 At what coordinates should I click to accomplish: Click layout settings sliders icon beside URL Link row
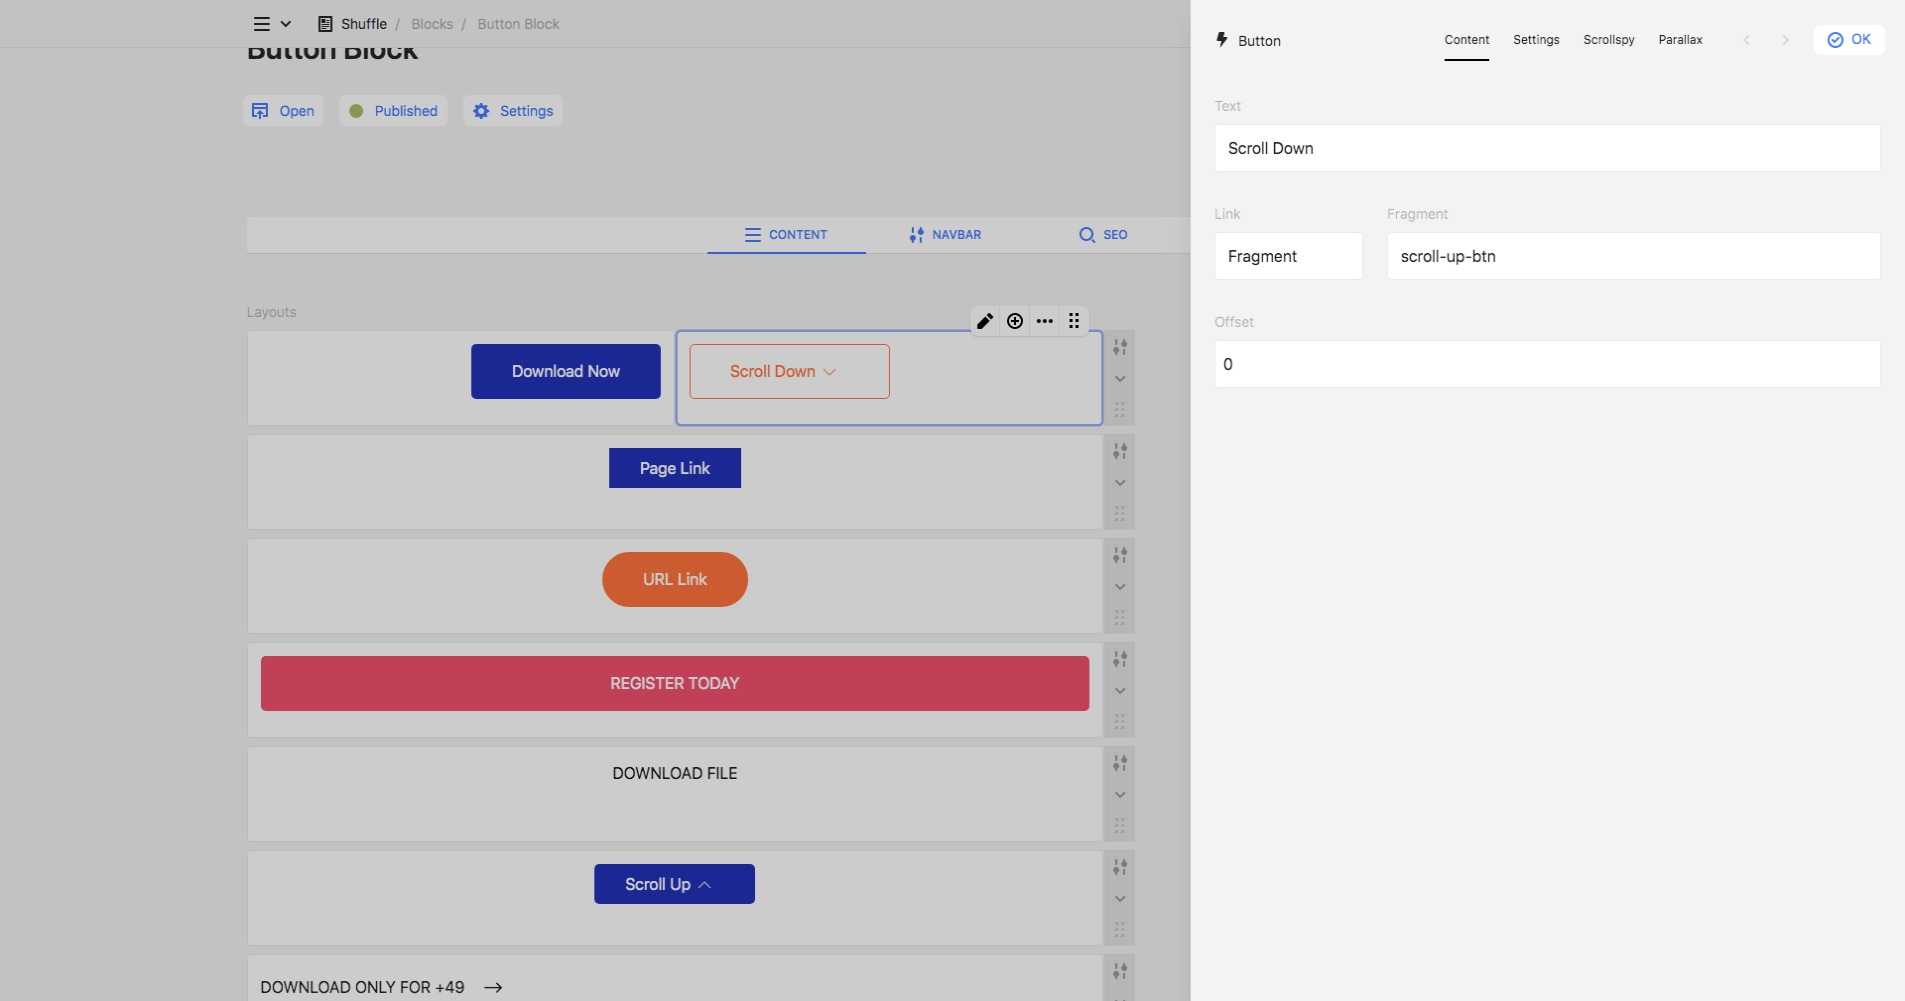click(x=1120, y=555)
